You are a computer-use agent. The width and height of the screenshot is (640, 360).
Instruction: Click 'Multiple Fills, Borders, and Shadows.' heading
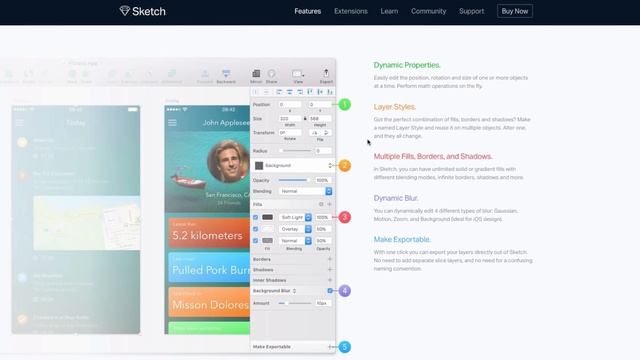click(433, 156)
